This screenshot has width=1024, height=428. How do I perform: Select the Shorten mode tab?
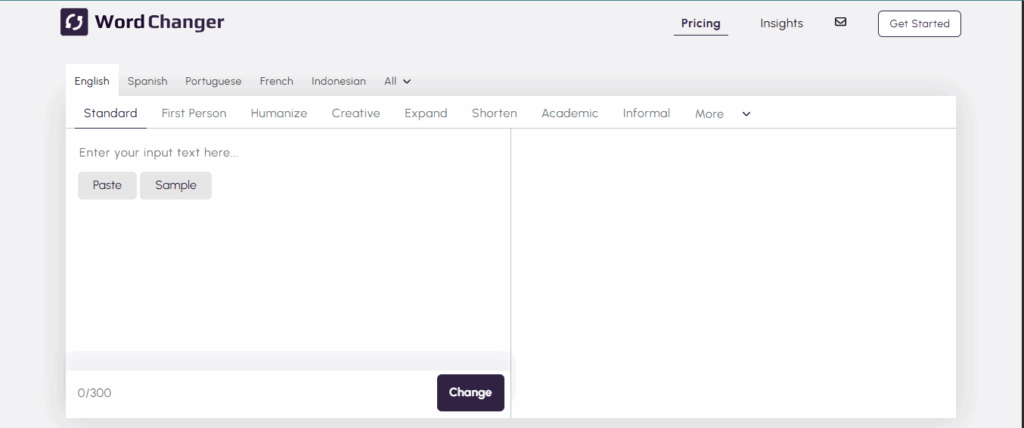[494, 113]
